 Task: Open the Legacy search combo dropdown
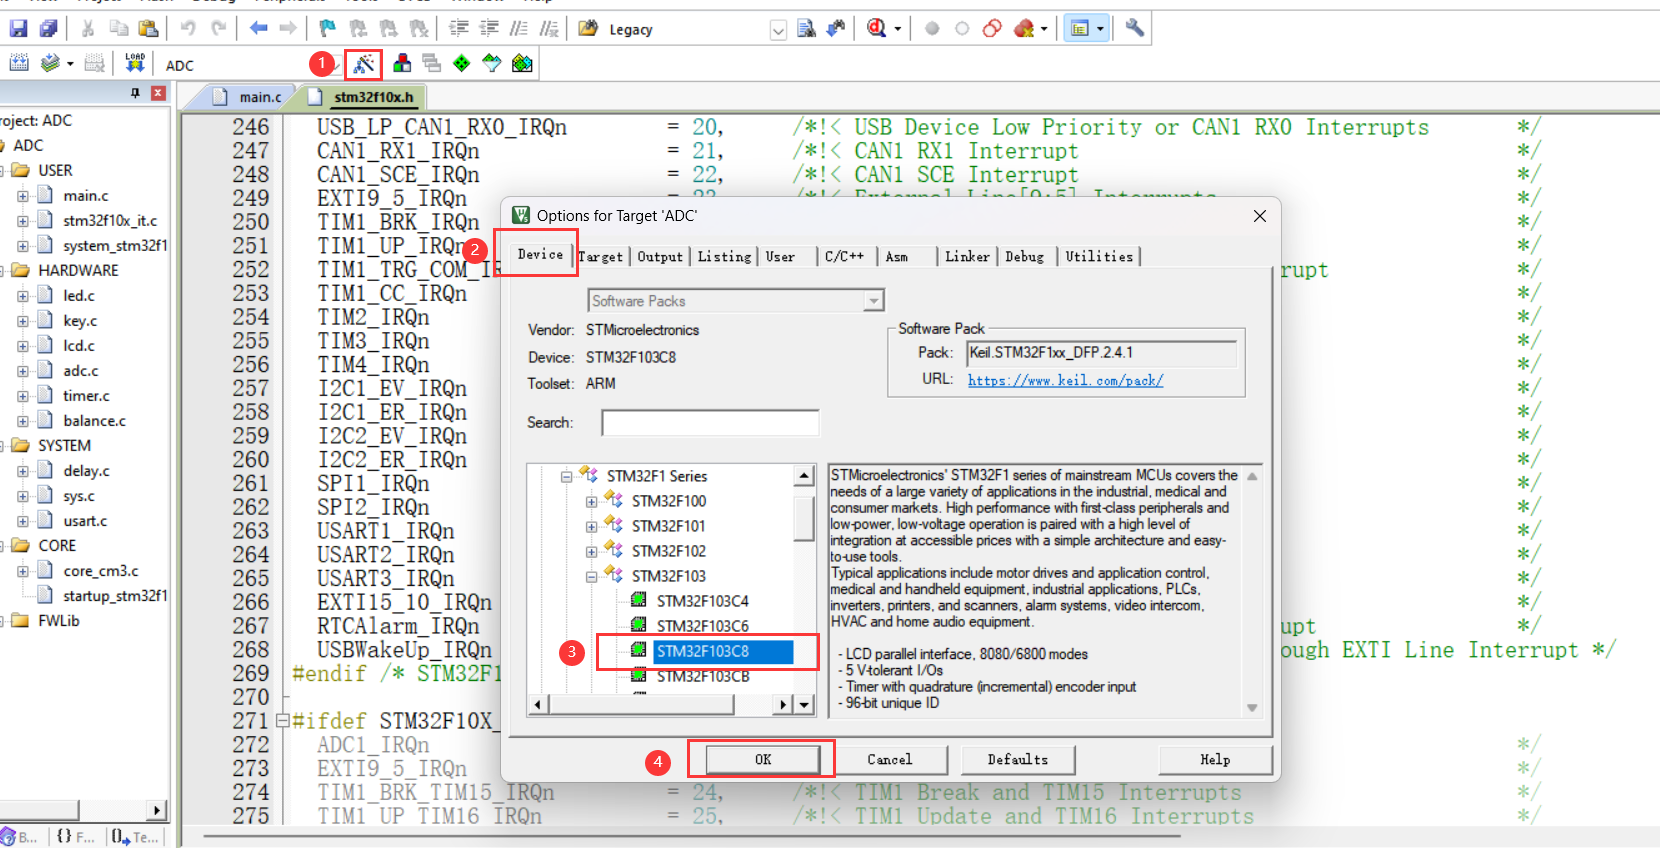pos(778,30)
